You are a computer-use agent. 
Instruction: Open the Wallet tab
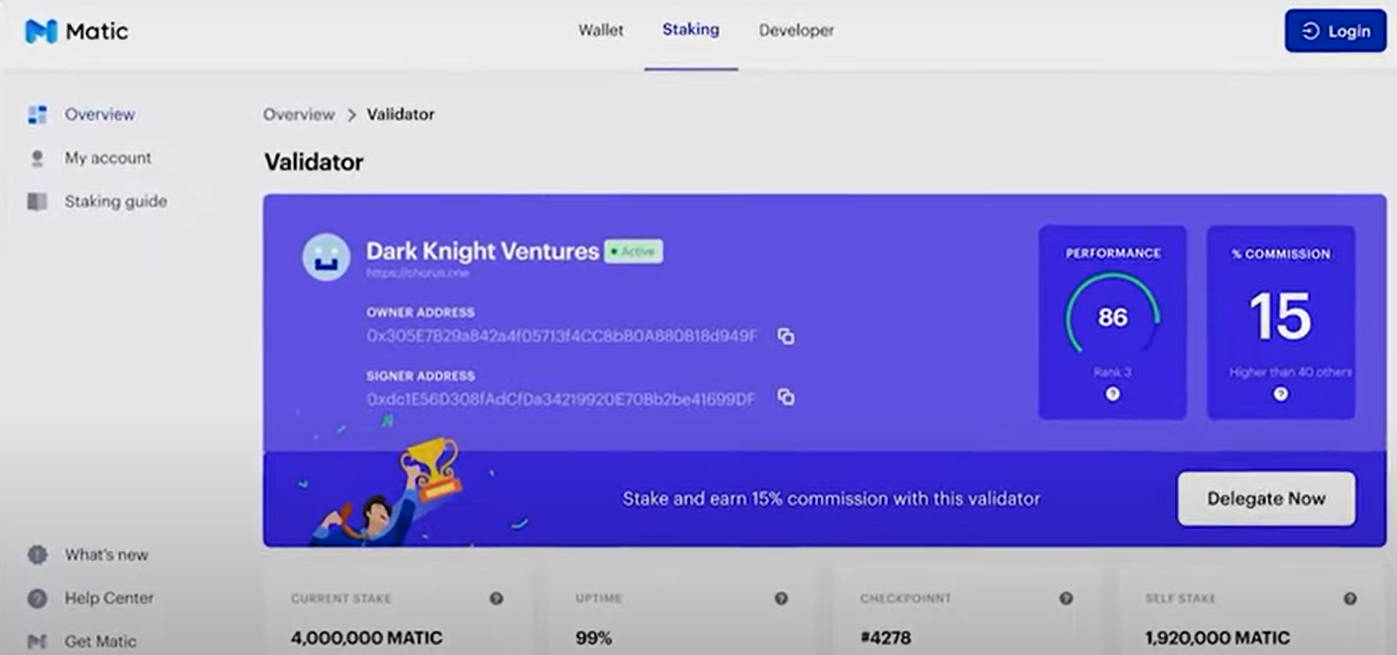click(601, 30)
